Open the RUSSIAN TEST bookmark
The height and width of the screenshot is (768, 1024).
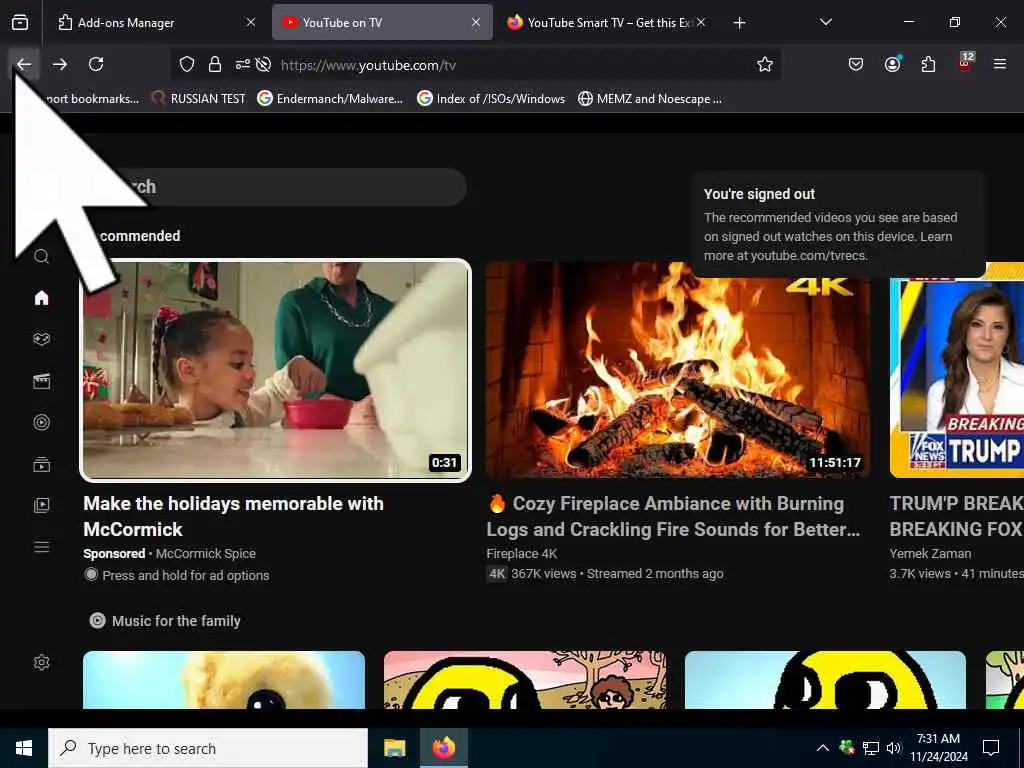[x=199, y=99]
